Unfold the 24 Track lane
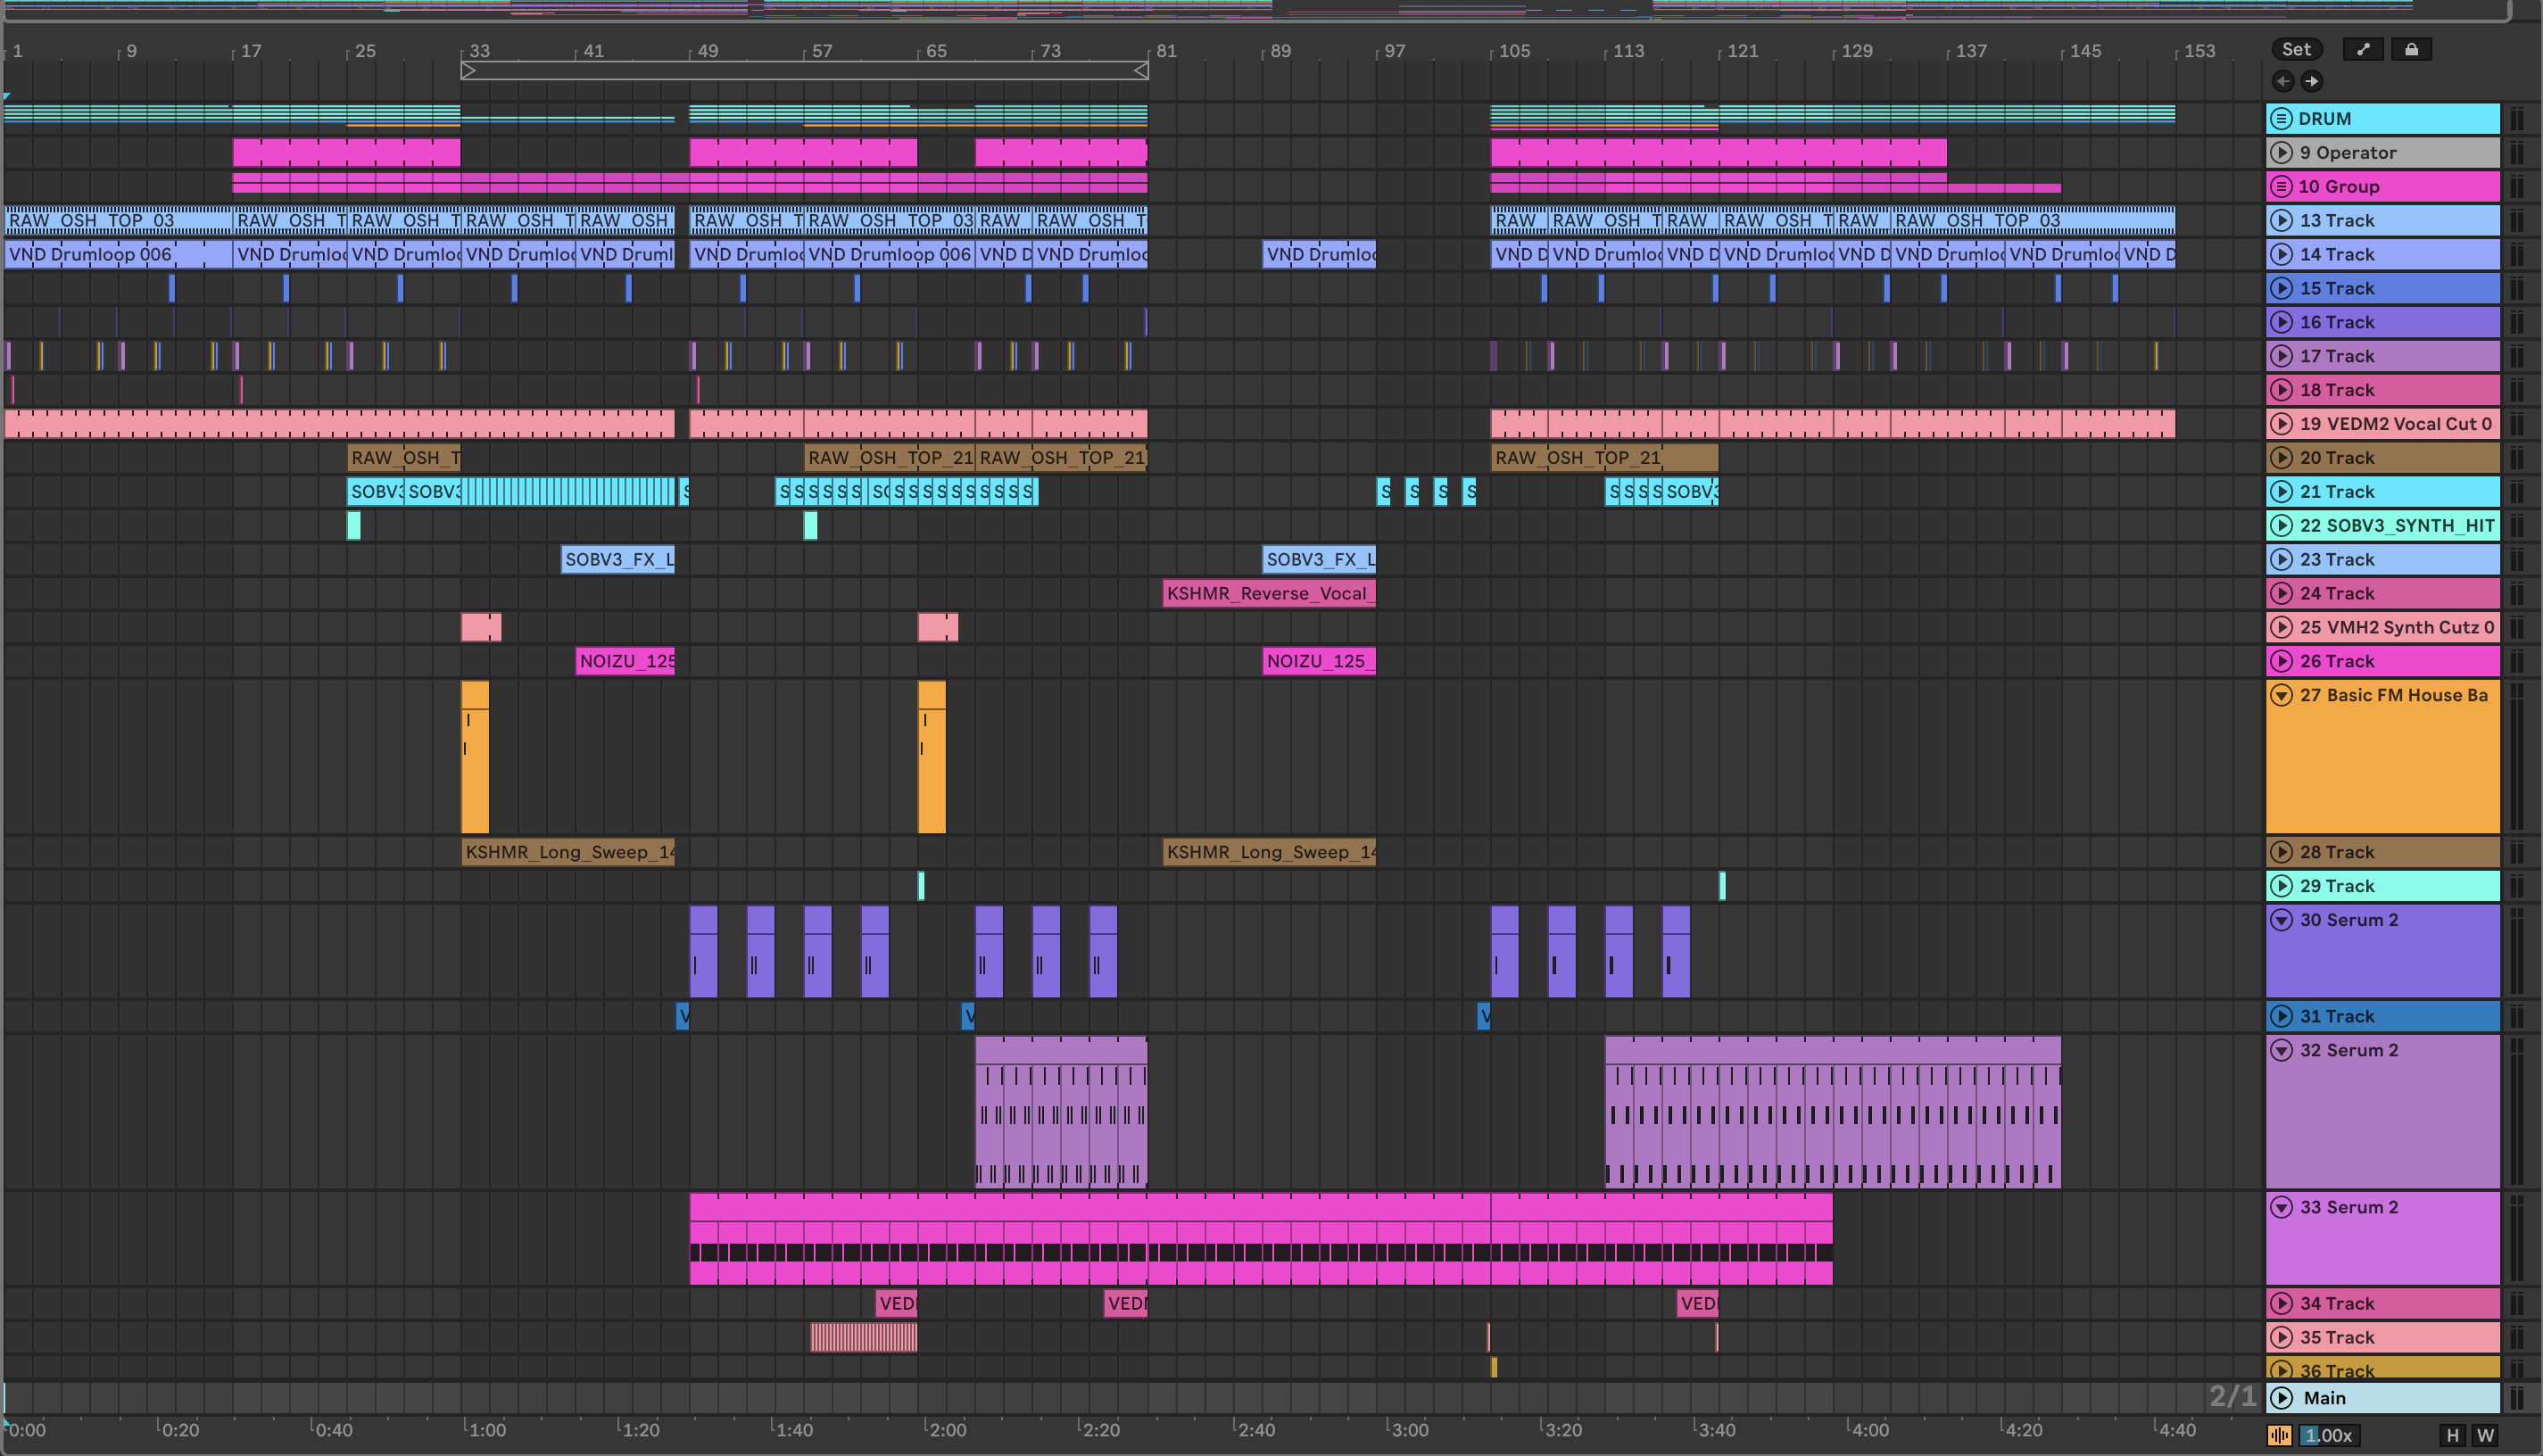This screenshot has height=1456, width=2543. point(2281,593)
